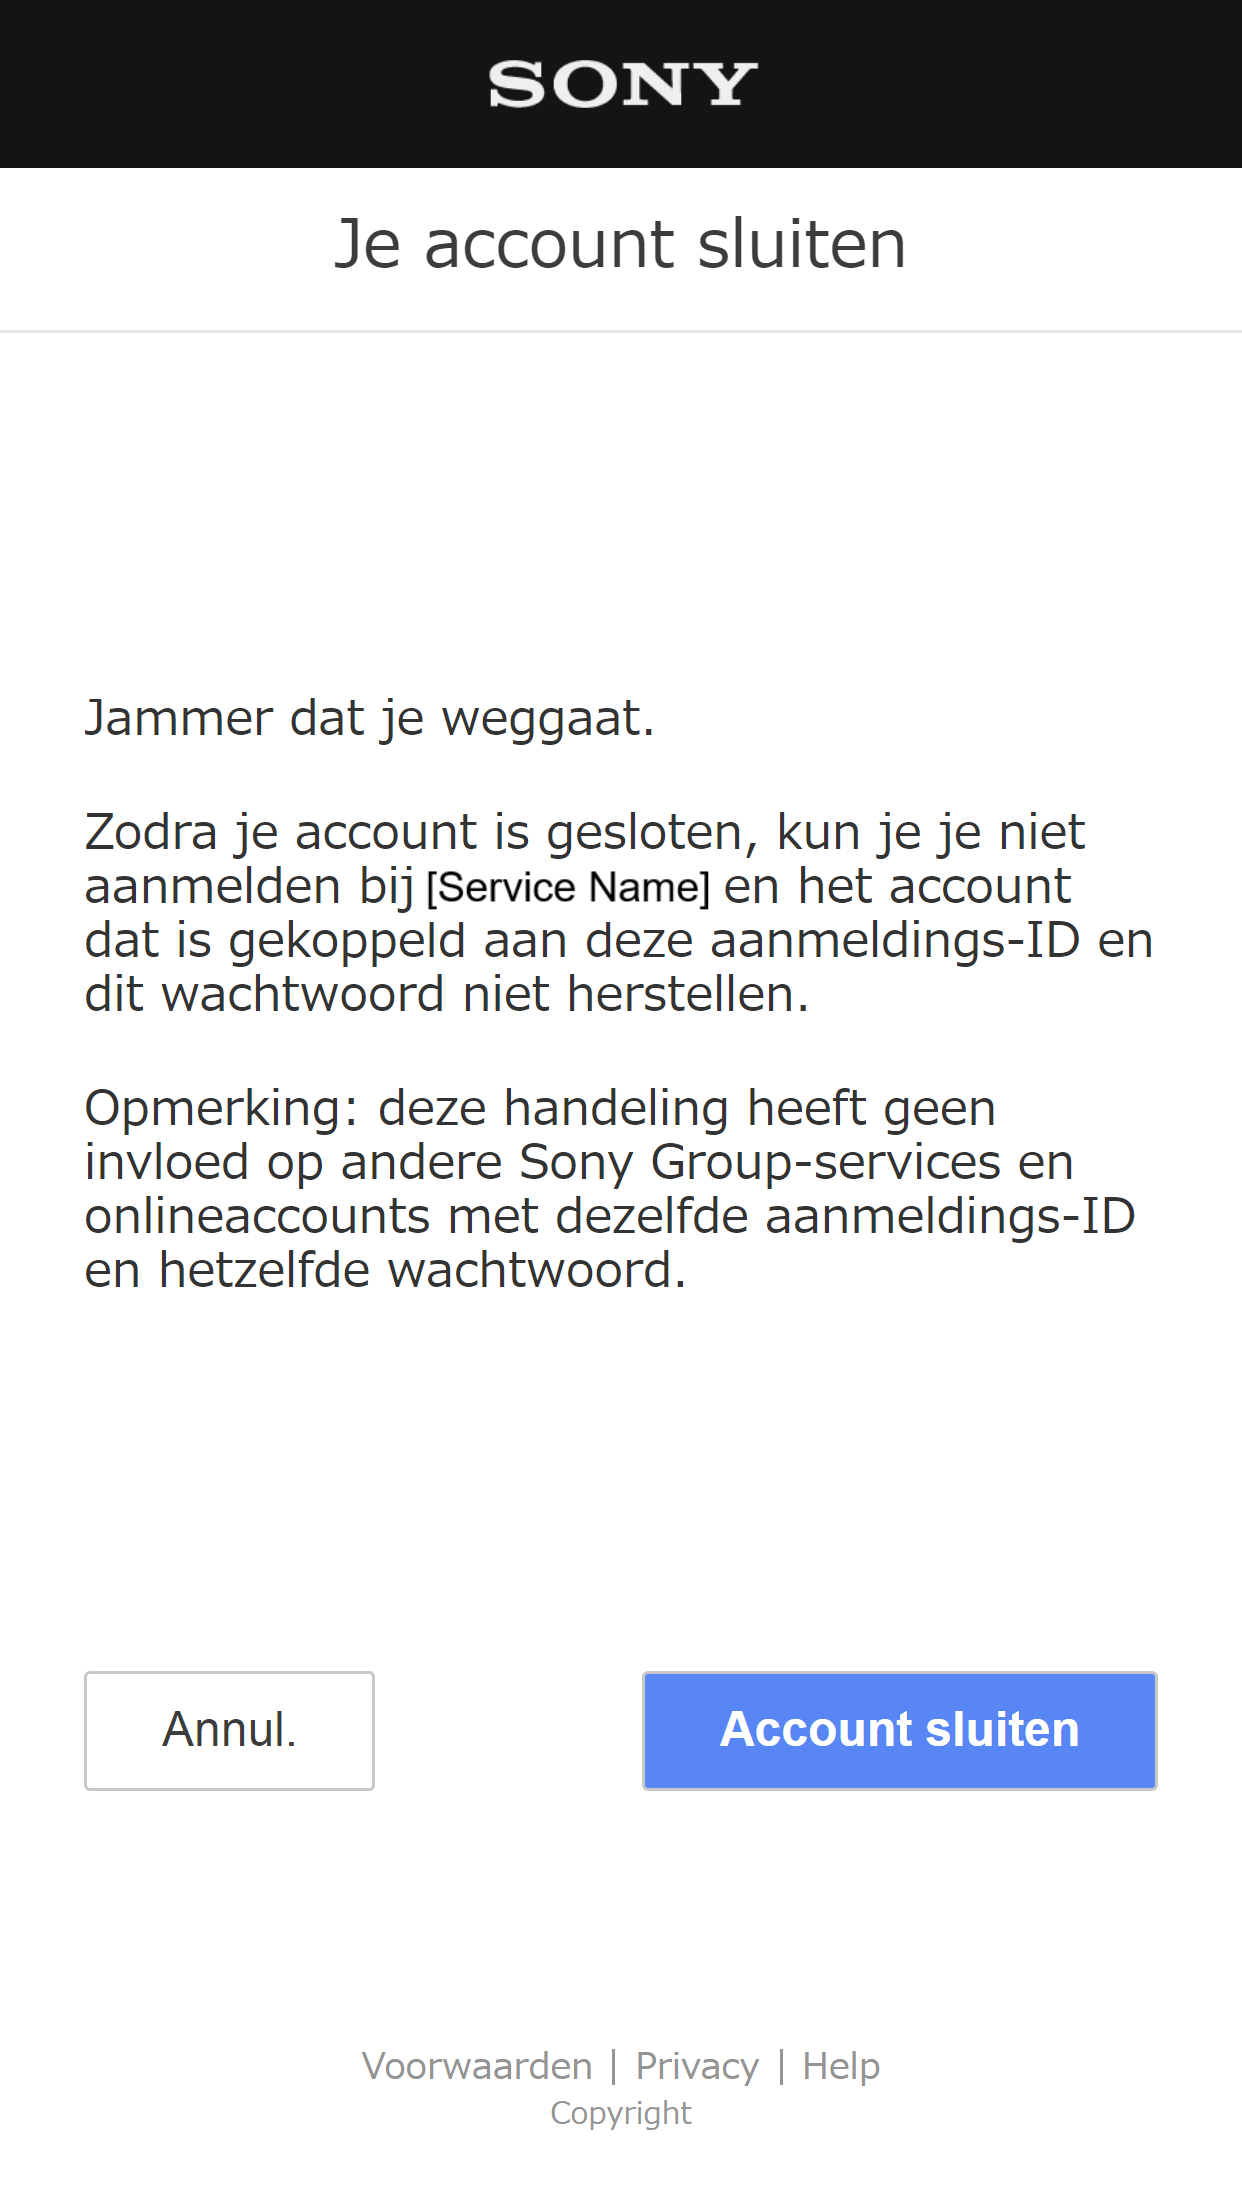
Task: Click the Copyright text at the bottom
Action: pyautogui.click(x=621, y=2112)
